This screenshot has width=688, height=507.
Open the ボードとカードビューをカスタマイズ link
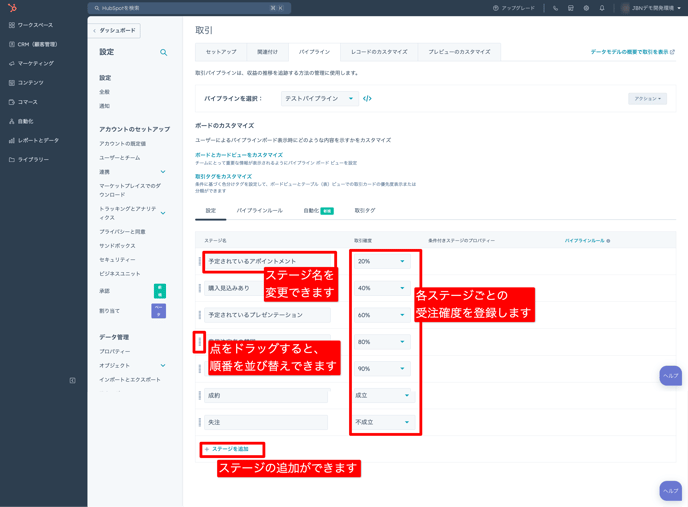pos(239,155)
